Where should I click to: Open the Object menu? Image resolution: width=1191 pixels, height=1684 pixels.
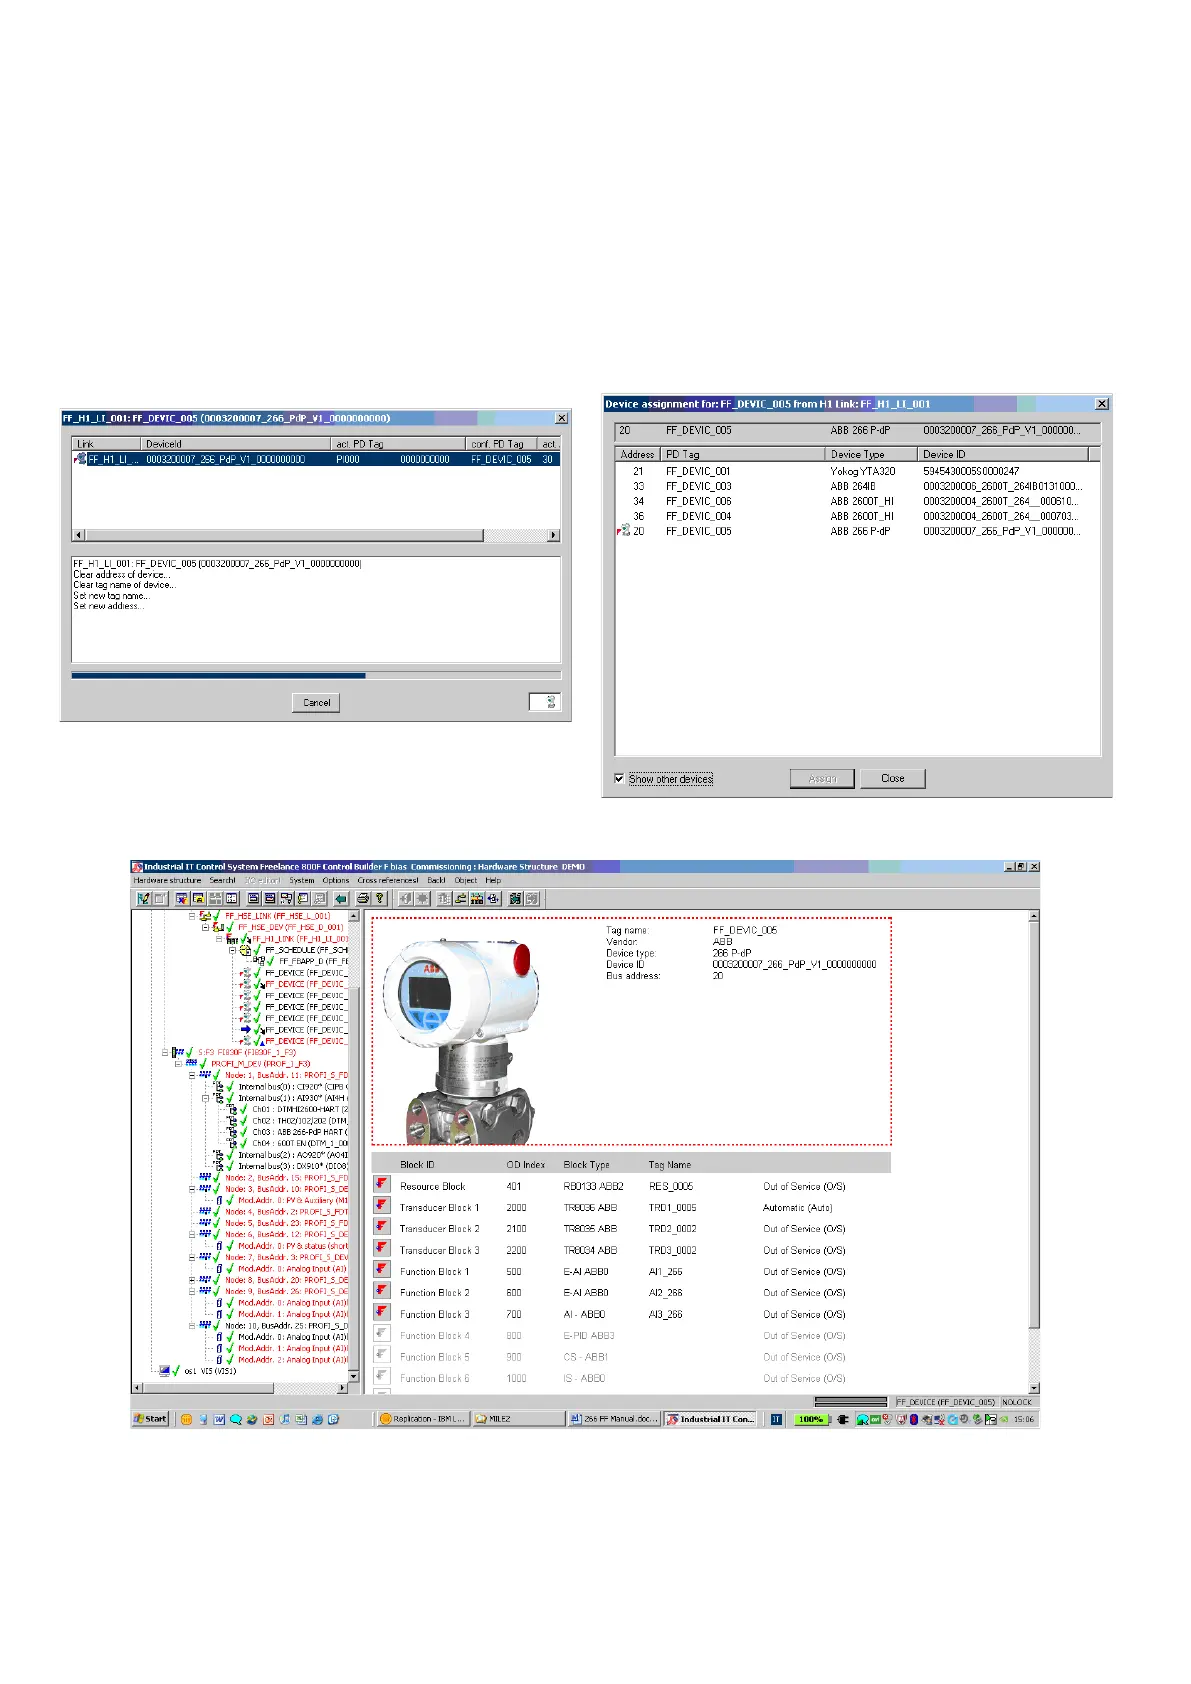(x=465, y=880)
